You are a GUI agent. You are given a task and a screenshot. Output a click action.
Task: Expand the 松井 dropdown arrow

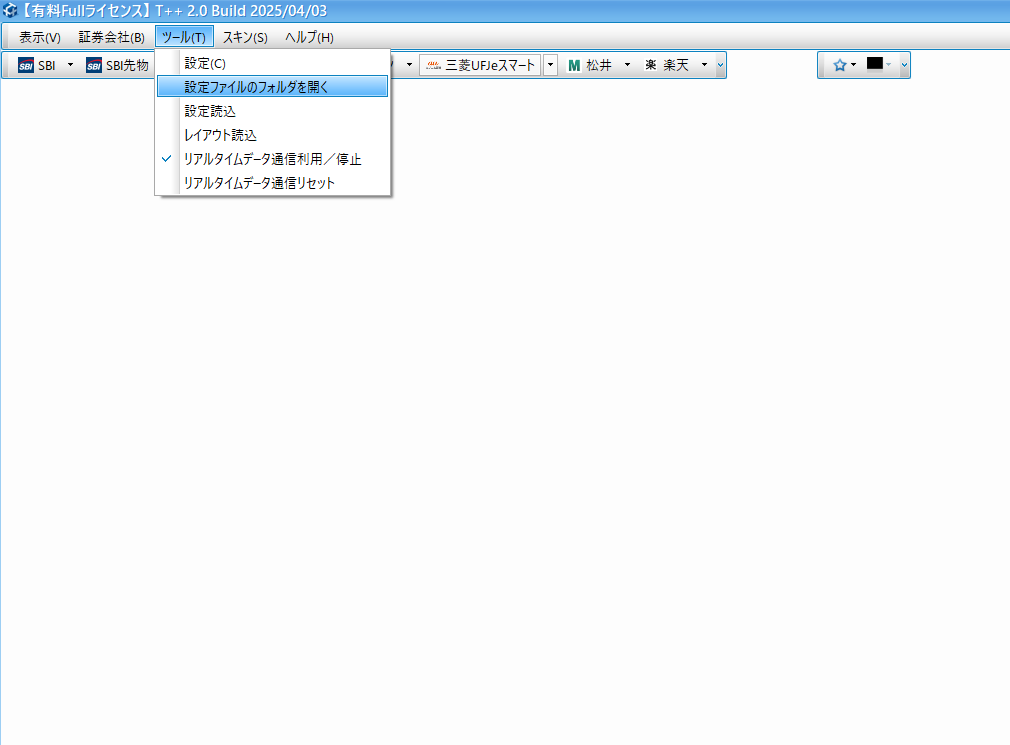pyautogui.click(x=627, y=66)
